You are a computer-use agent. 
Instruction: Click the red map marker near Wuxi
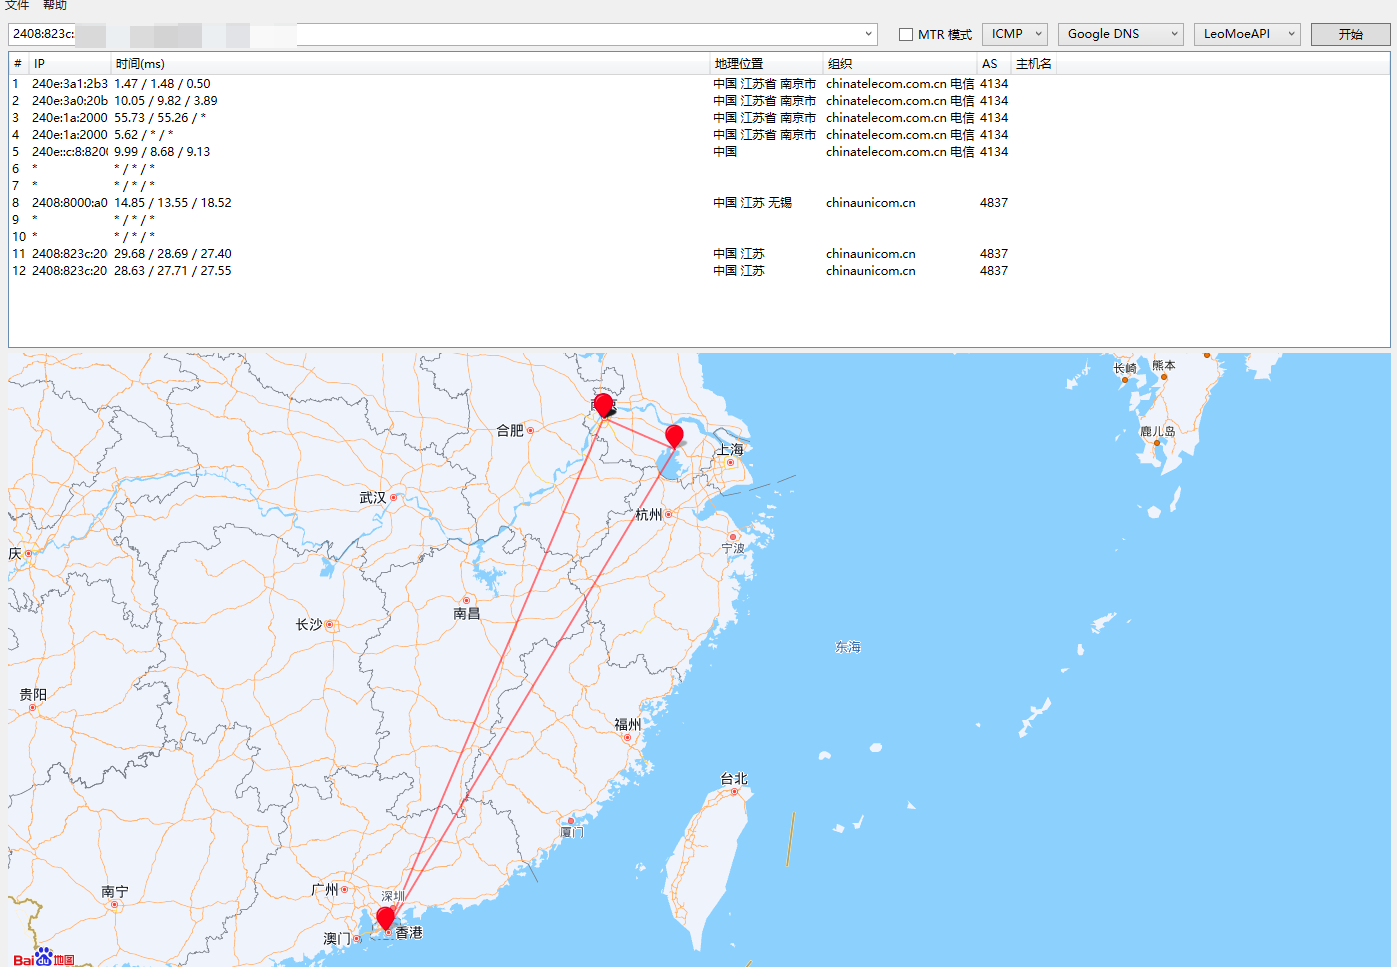coord(674,436)
